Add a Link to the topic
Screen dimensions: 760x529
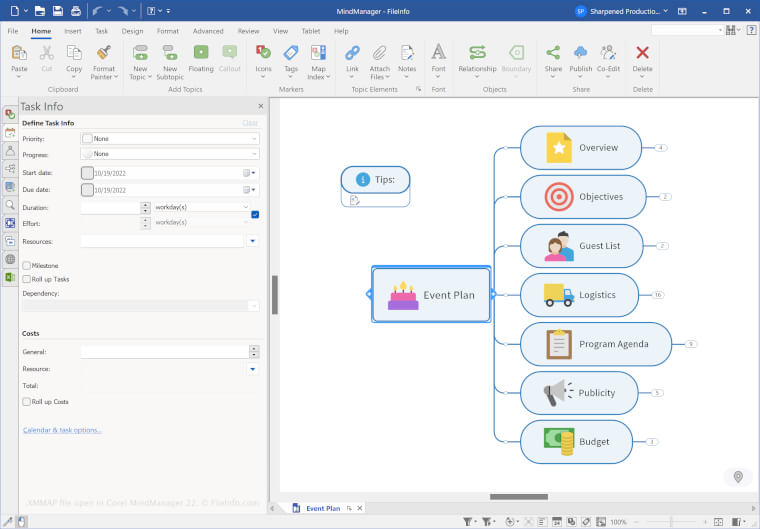point(352,53)
